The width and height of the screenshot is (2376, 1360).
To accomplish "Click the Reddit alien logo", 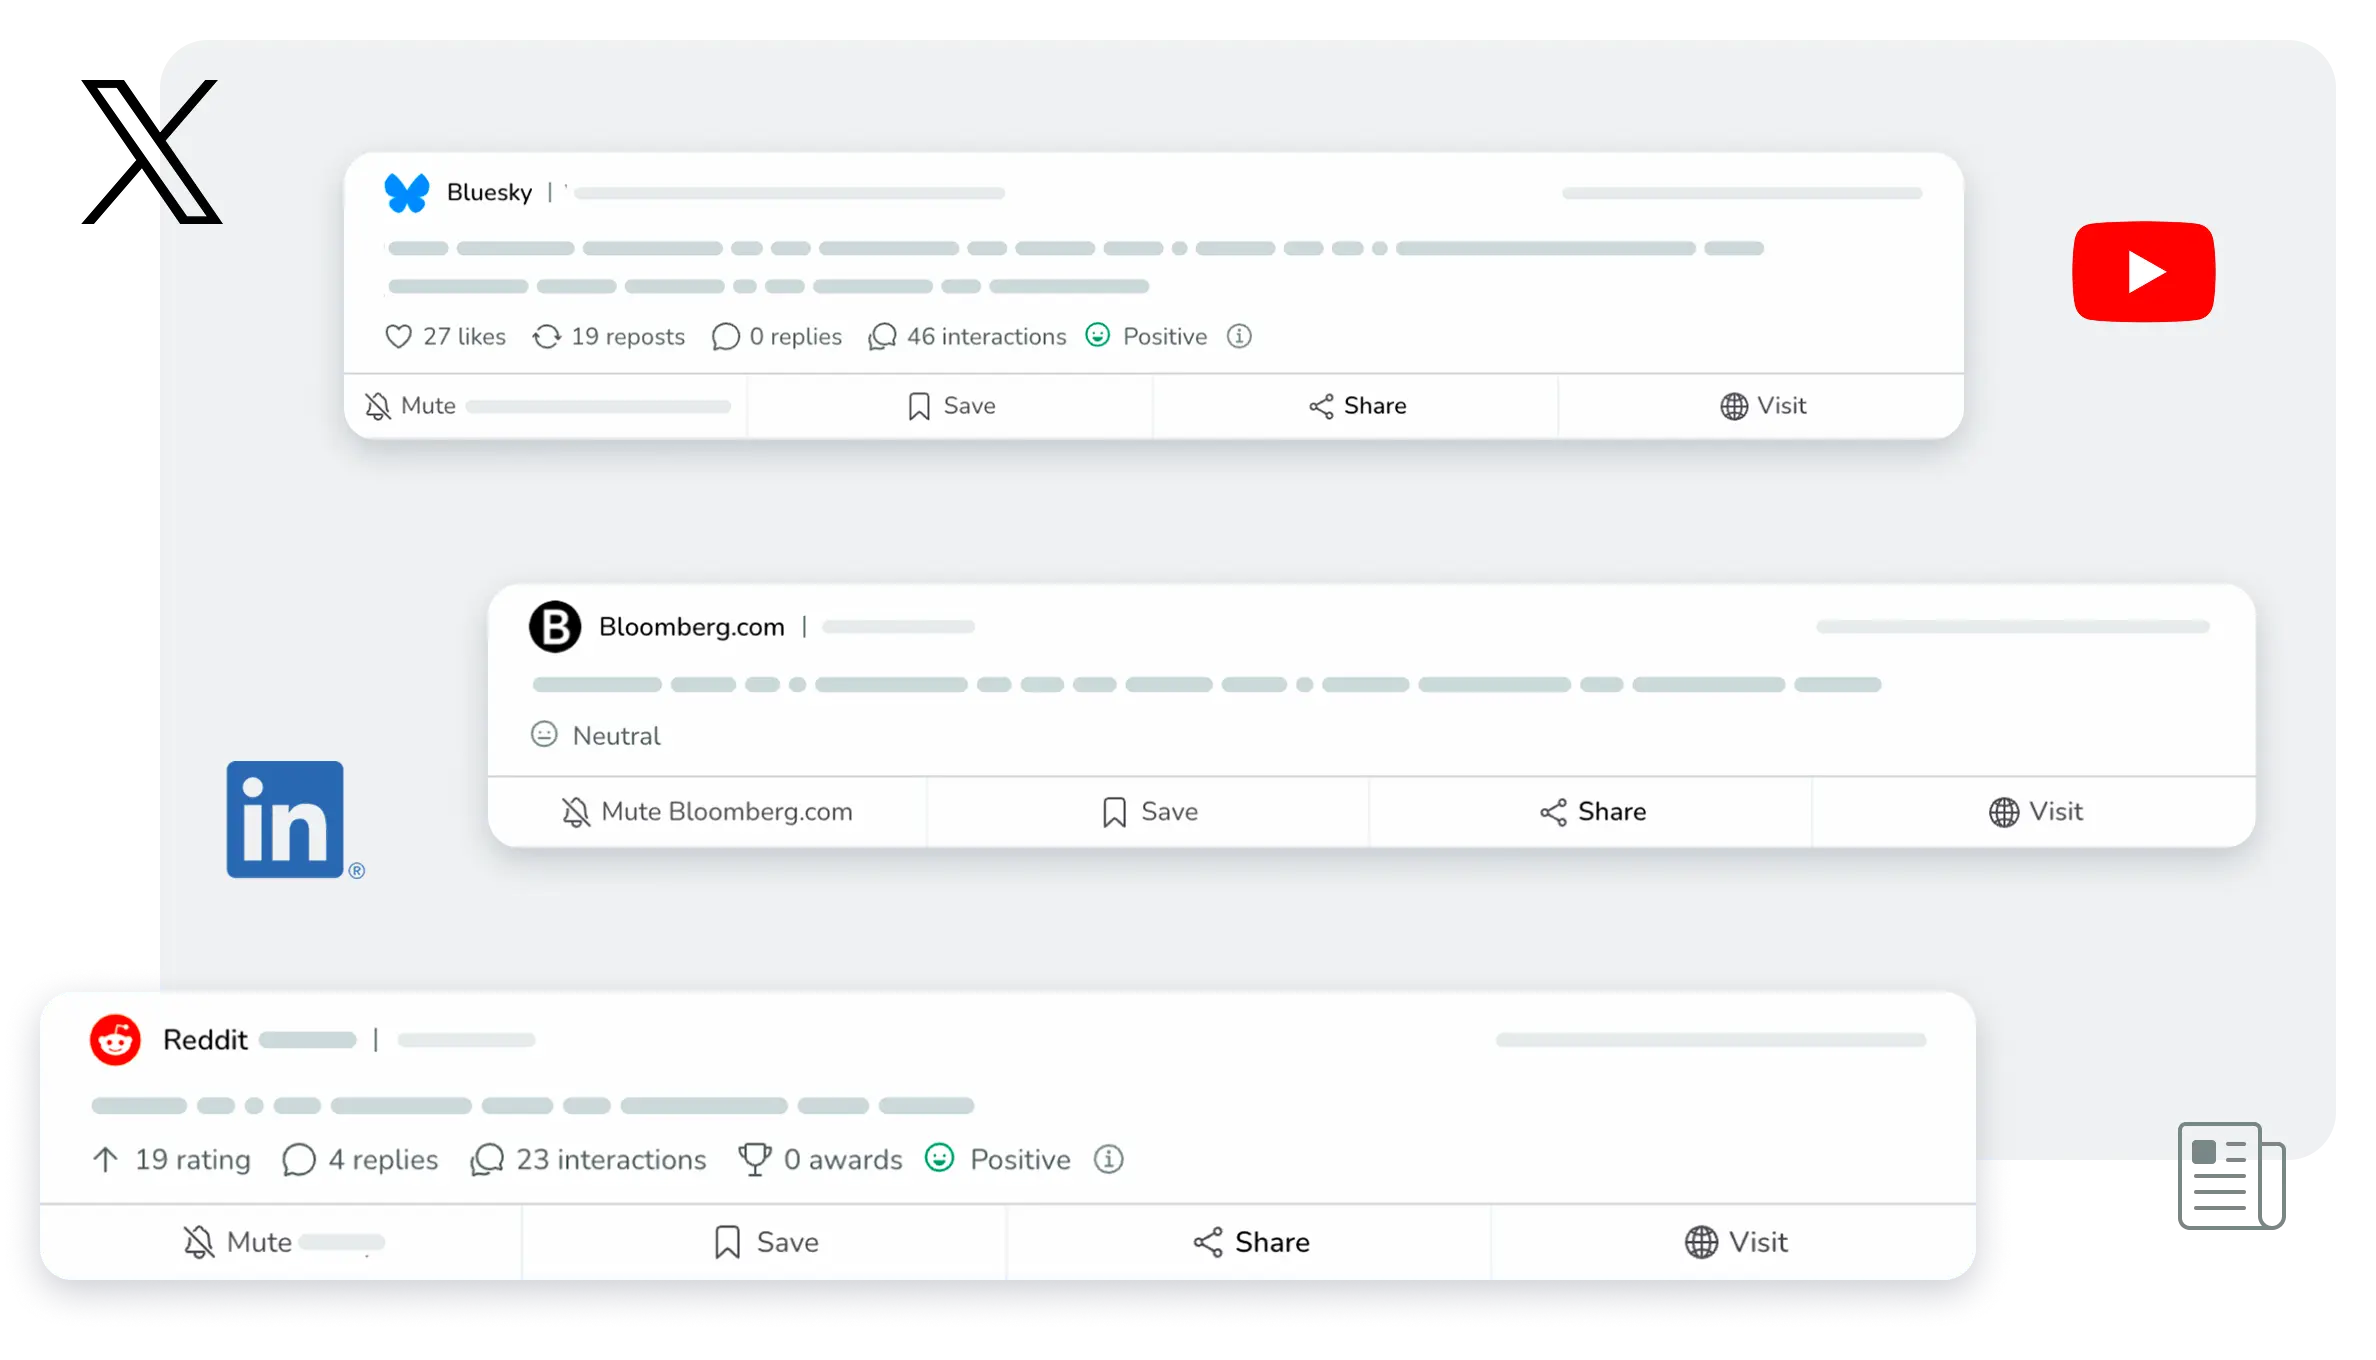I will pyautogui.click(x=116, y=1040).
